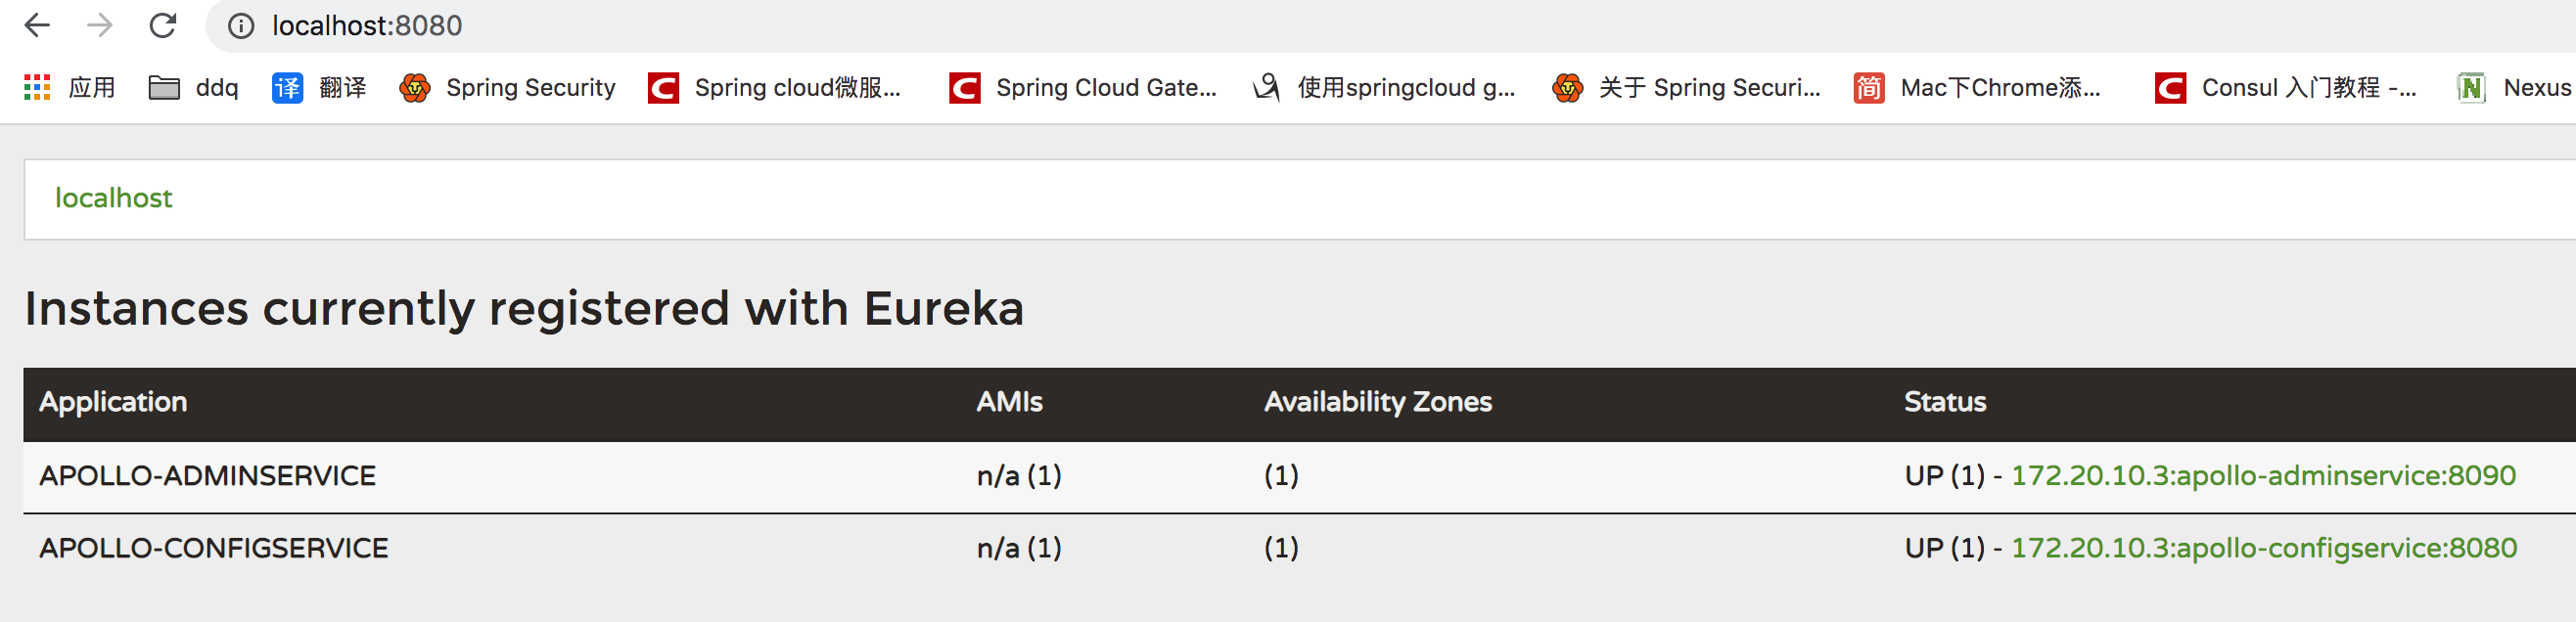The image size is (2576, 622).
Task: Click the browser forward arrow
Action: pos(99,25)
